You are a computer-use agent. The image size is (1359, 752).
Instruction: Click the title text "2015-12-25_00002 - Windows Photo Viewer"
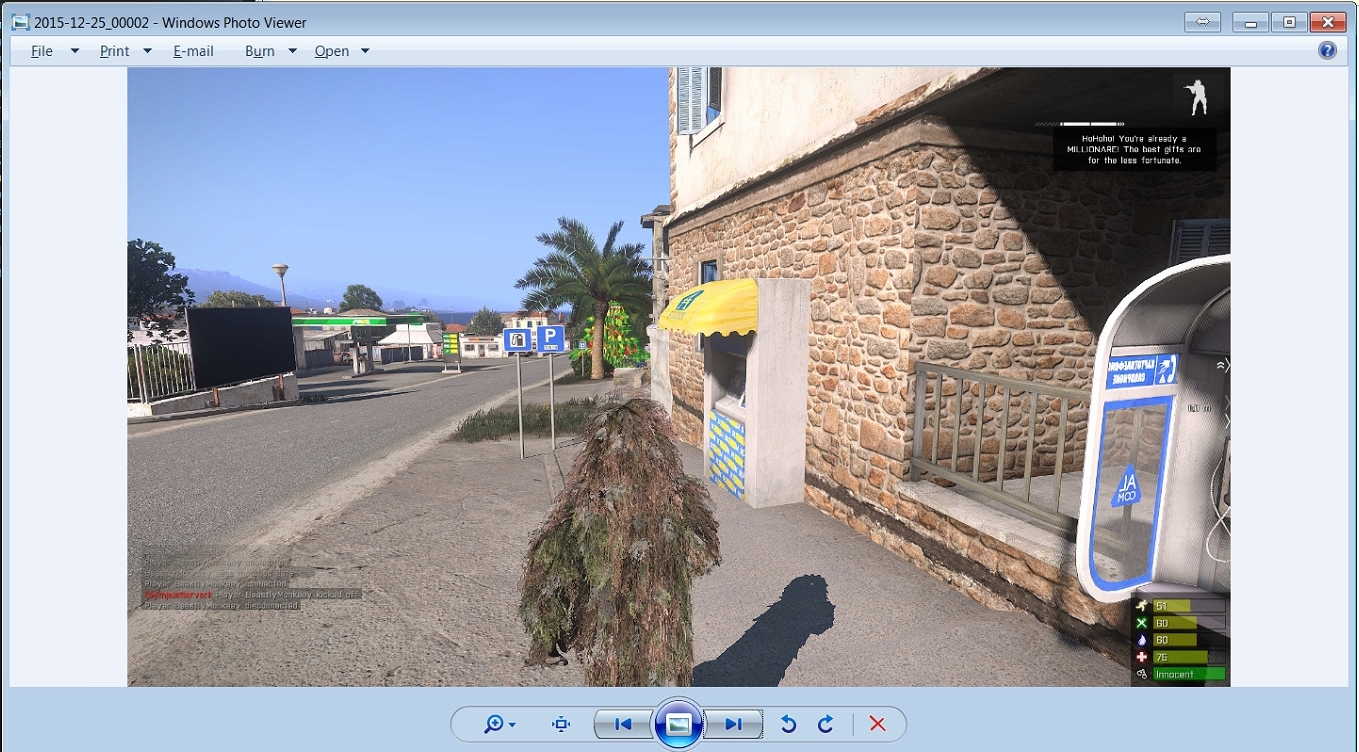(x=170, y=22)
